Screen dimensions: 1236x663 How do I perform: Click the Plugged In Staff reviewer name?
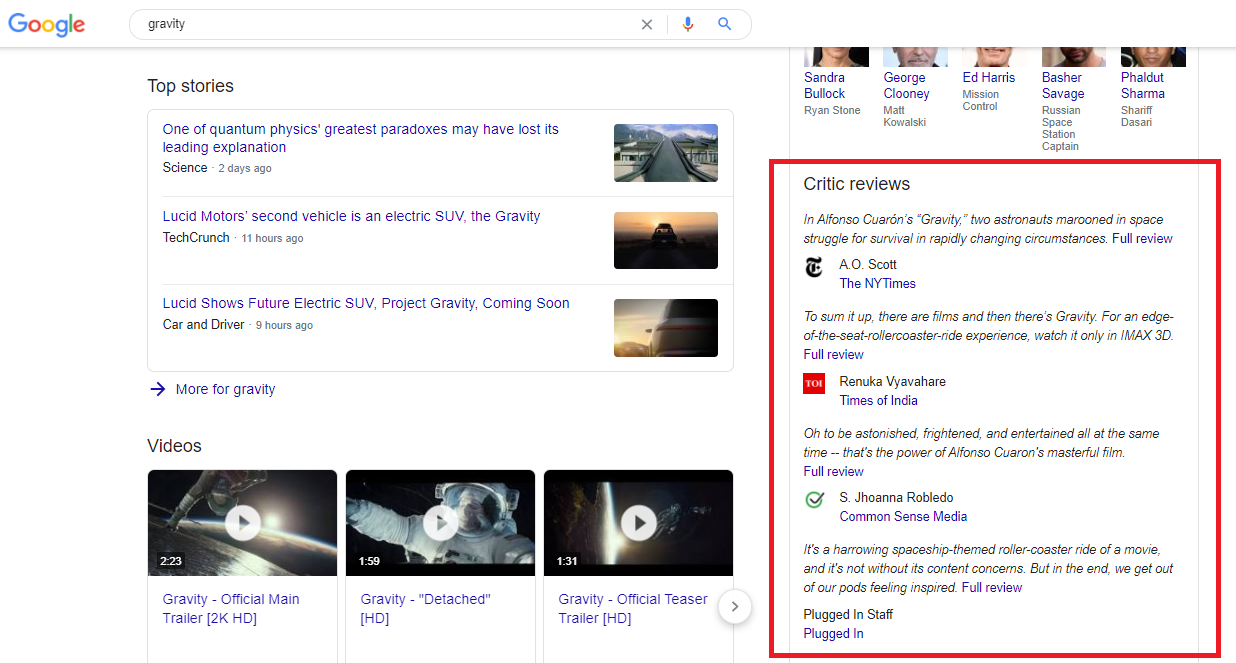(849, 615)
